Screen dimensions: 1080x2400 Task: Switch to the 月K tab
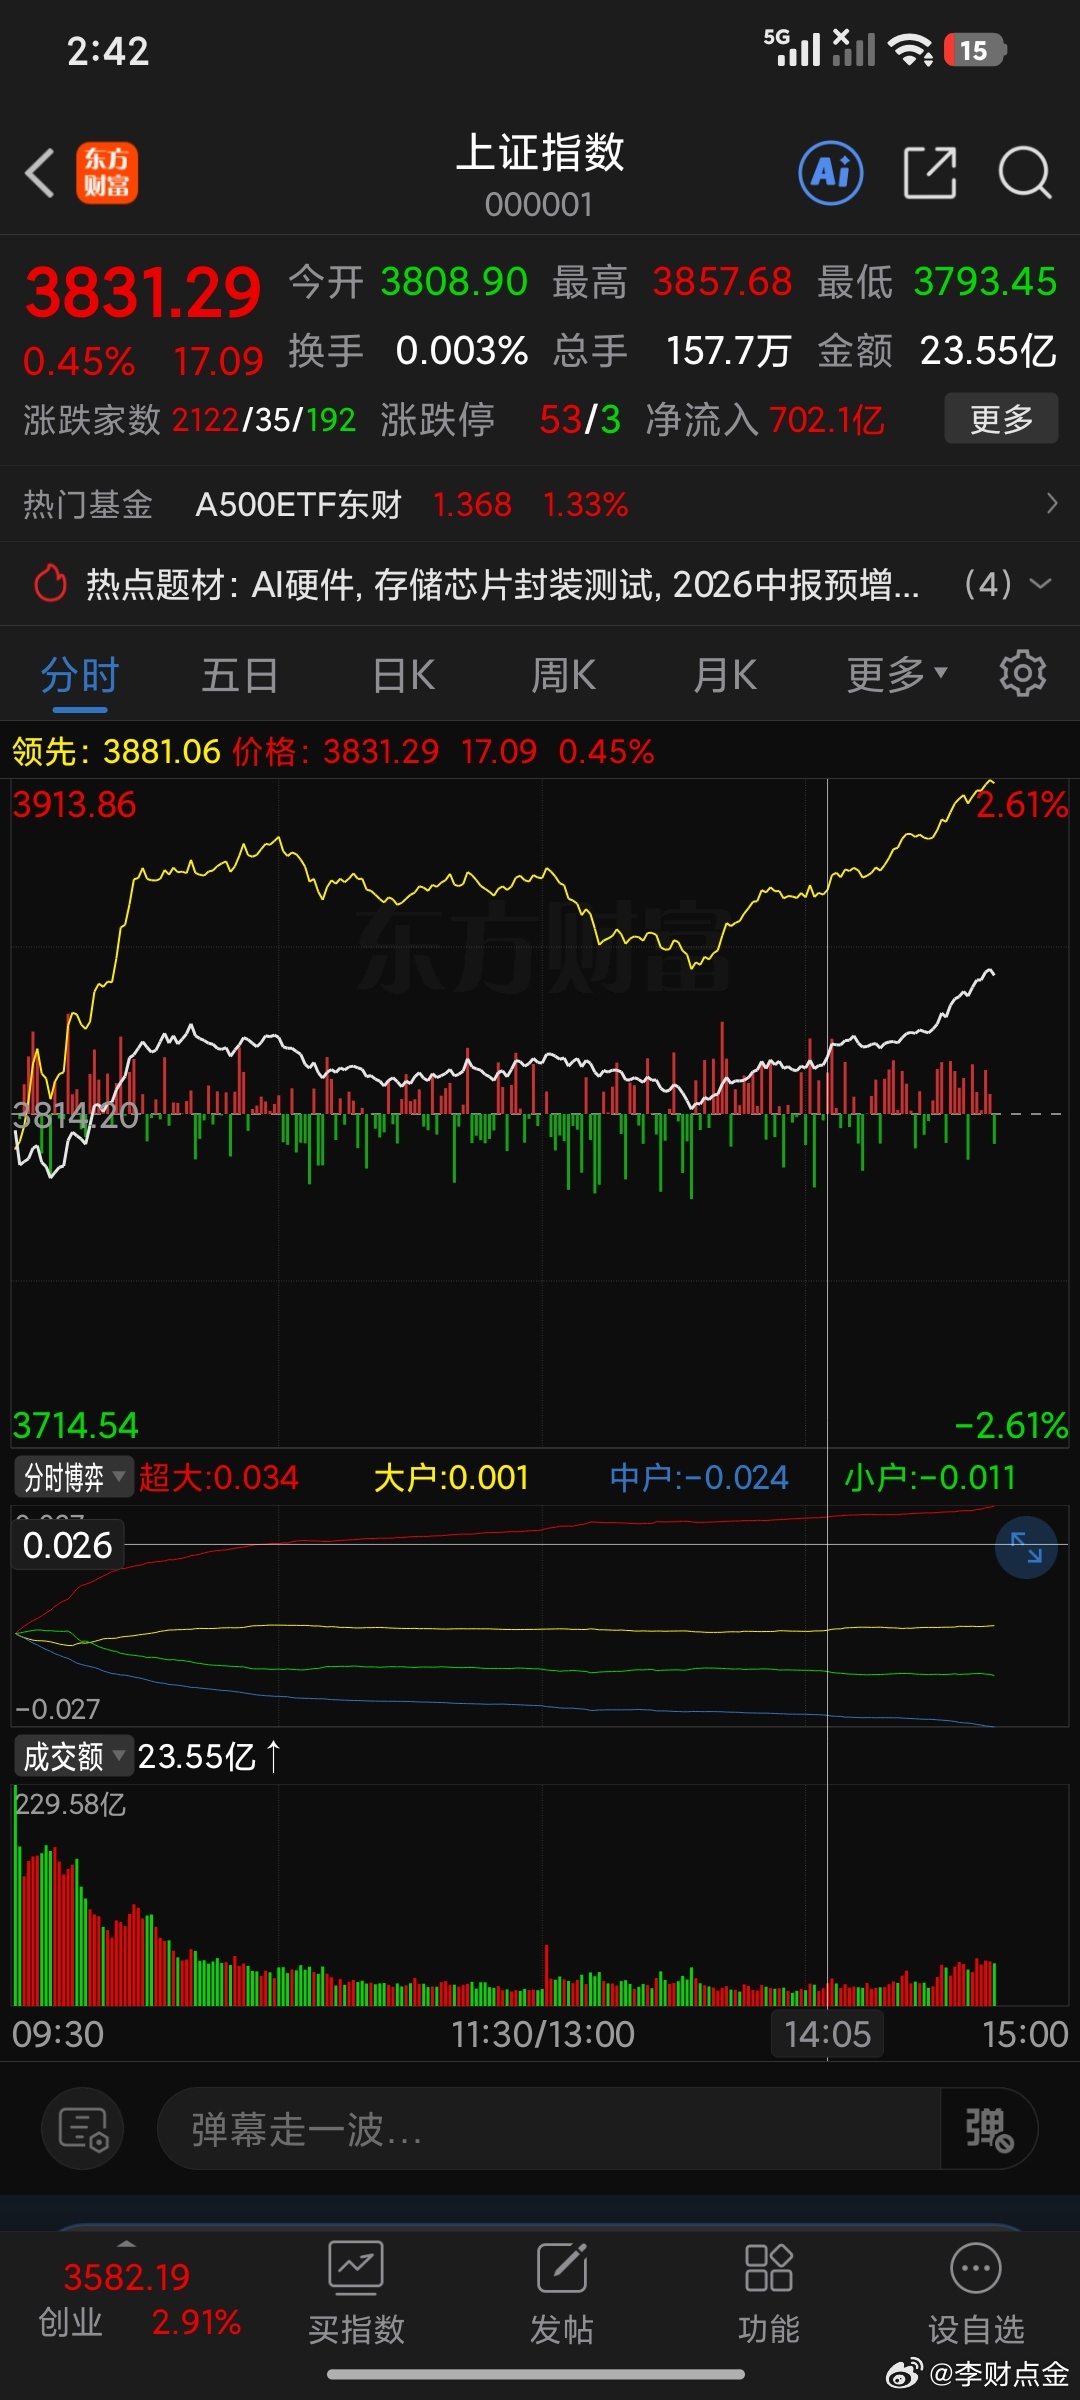[x=725, y=675]
